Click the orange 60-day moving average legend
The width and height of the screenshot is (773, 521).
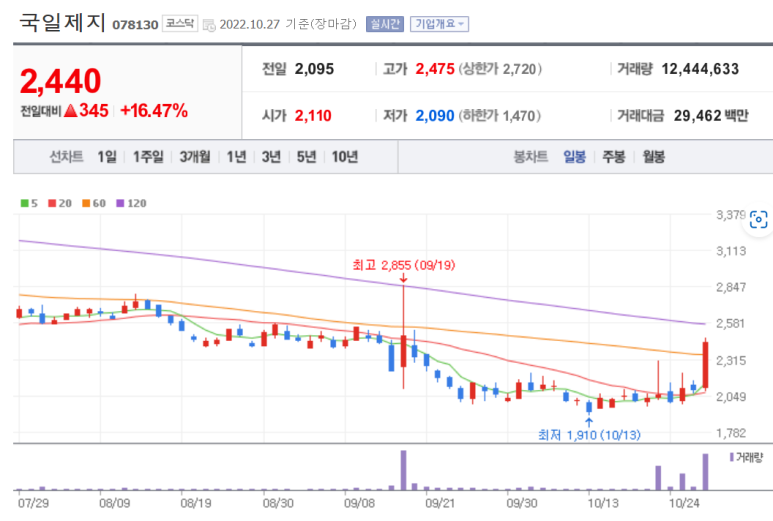tap(94, 203)
